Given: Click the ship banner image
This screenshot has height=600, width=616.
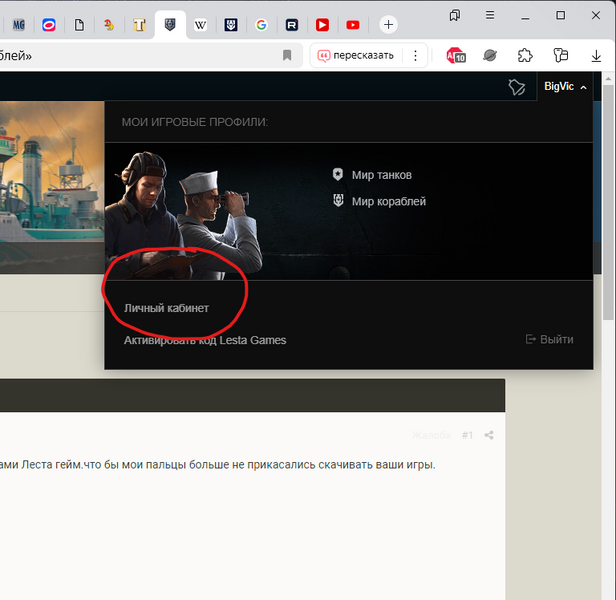Looking at the screenshot, I should coord(52,187).
